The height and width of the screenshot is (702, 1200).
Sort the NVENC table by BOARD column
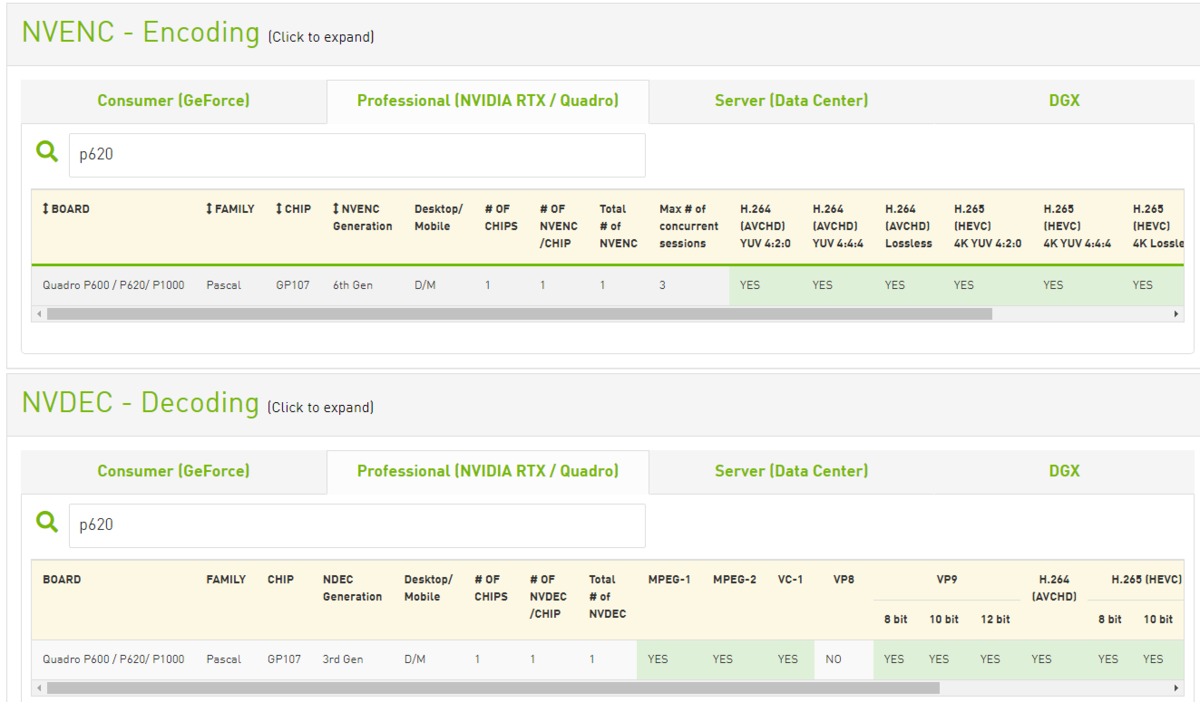(x=66, y=209)
